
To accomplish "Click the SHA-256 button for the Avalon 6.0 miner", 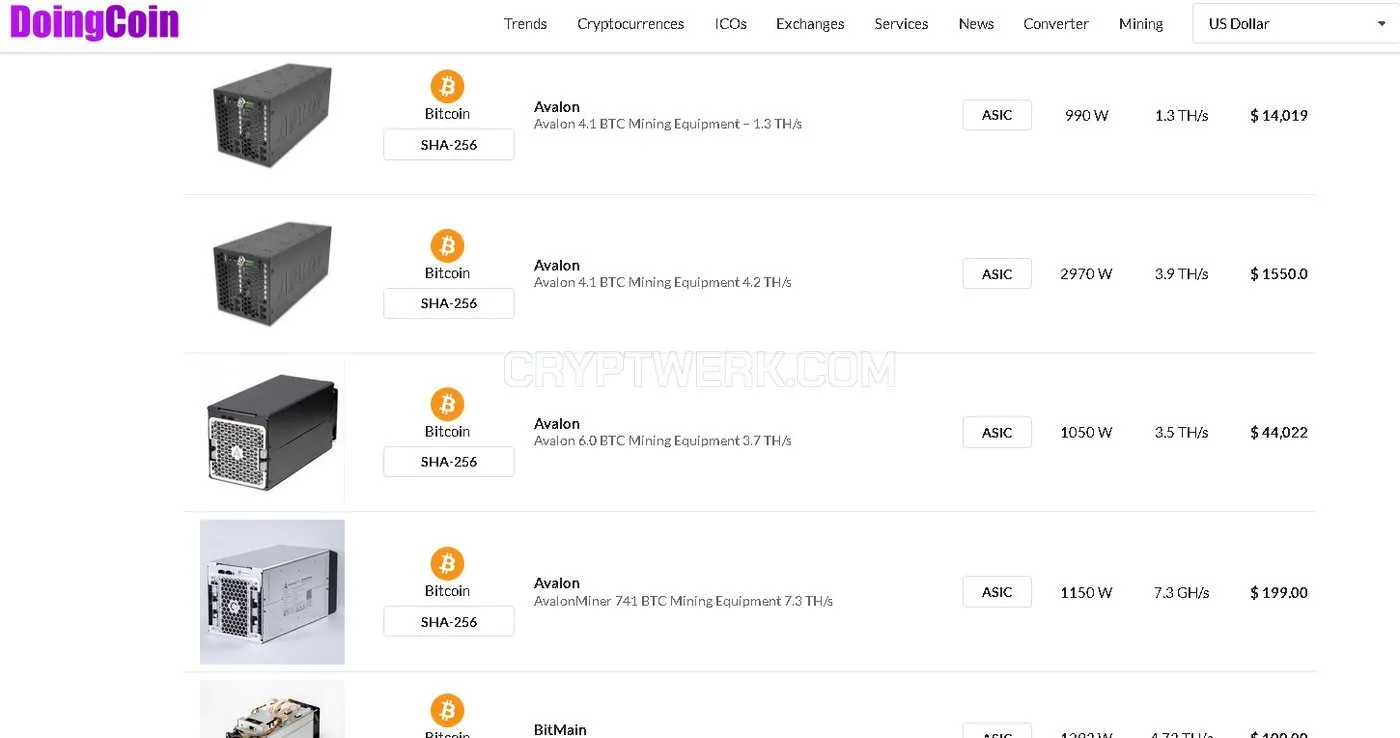I will point(449,462).
